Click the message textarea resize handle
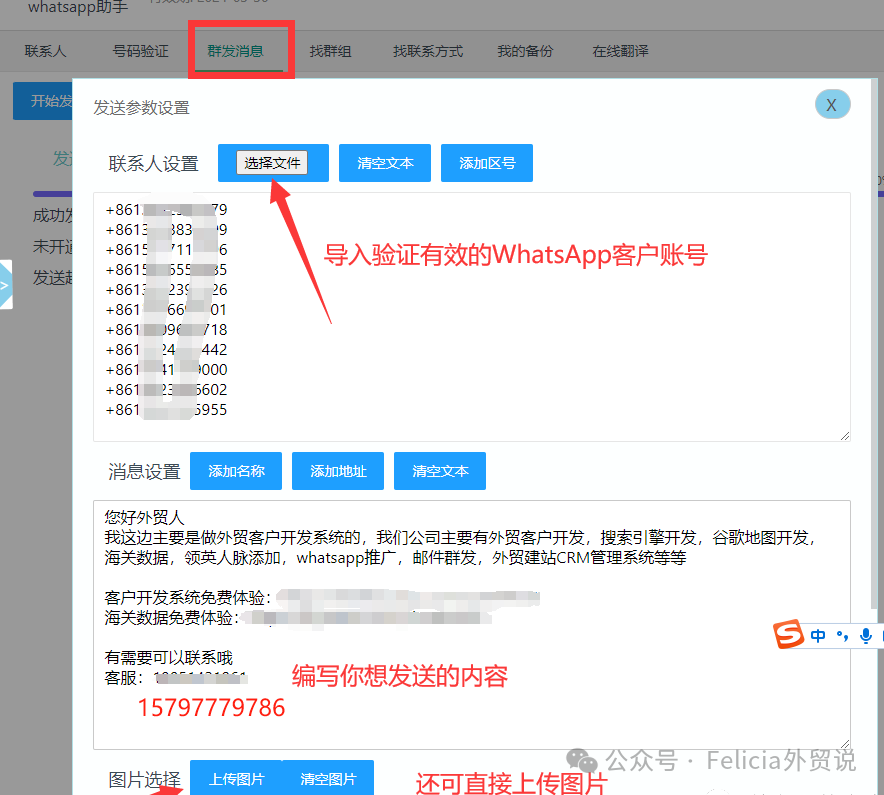The height and width of the screenshot is (795, 884). tap(845, 743)
